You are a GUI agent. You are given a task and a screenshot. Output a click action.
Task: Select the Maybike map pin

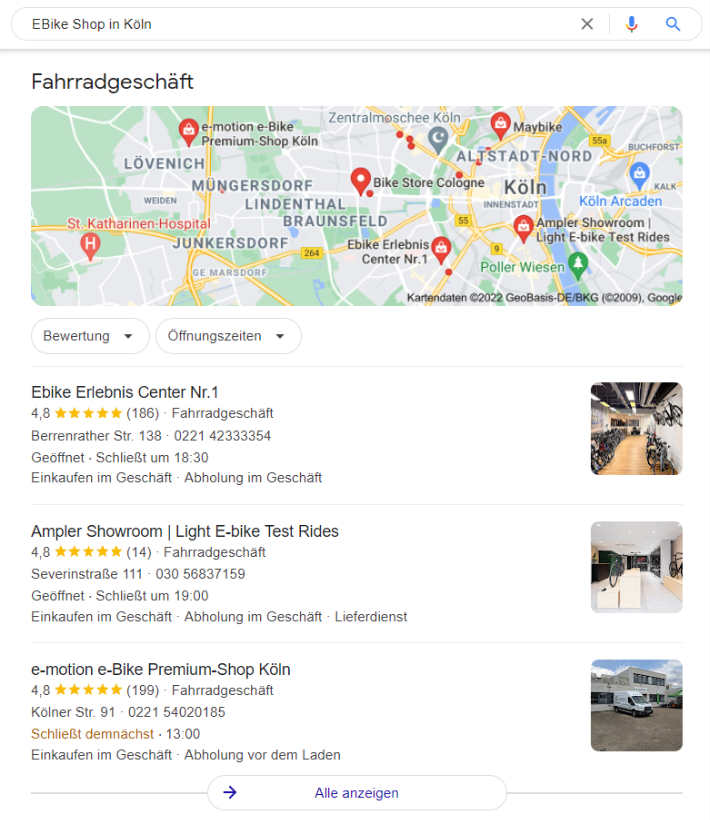(500, 126)
